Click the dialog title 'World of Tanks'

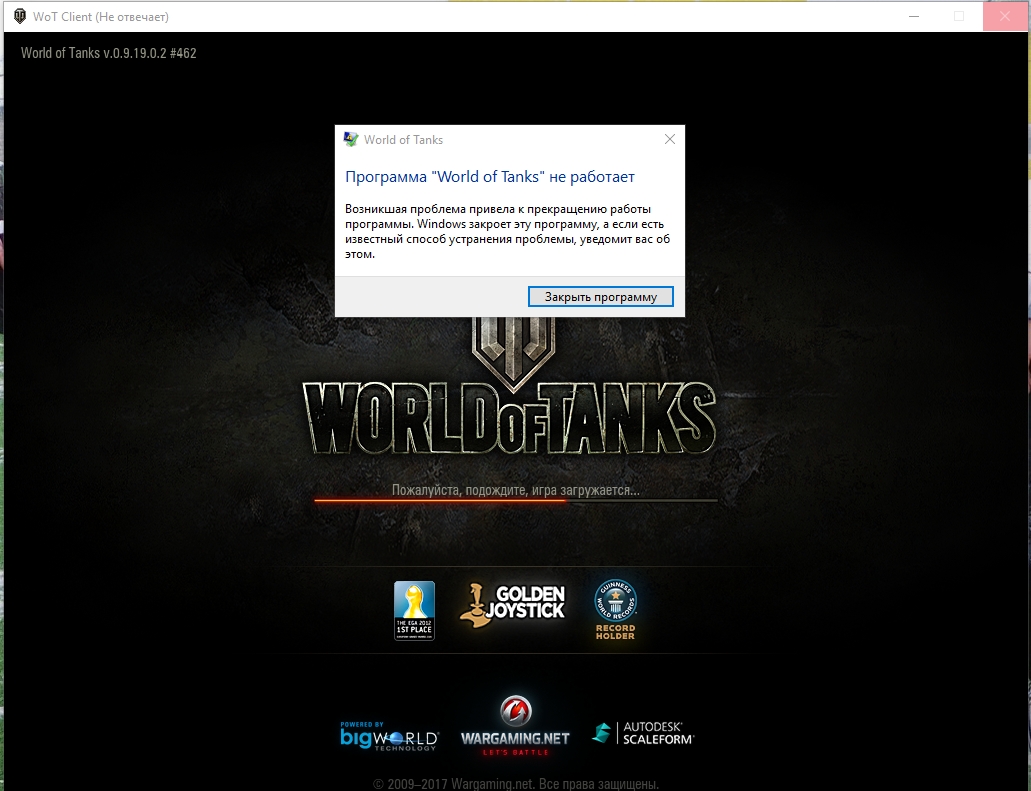pyautogui.click(x=403, y=140)
